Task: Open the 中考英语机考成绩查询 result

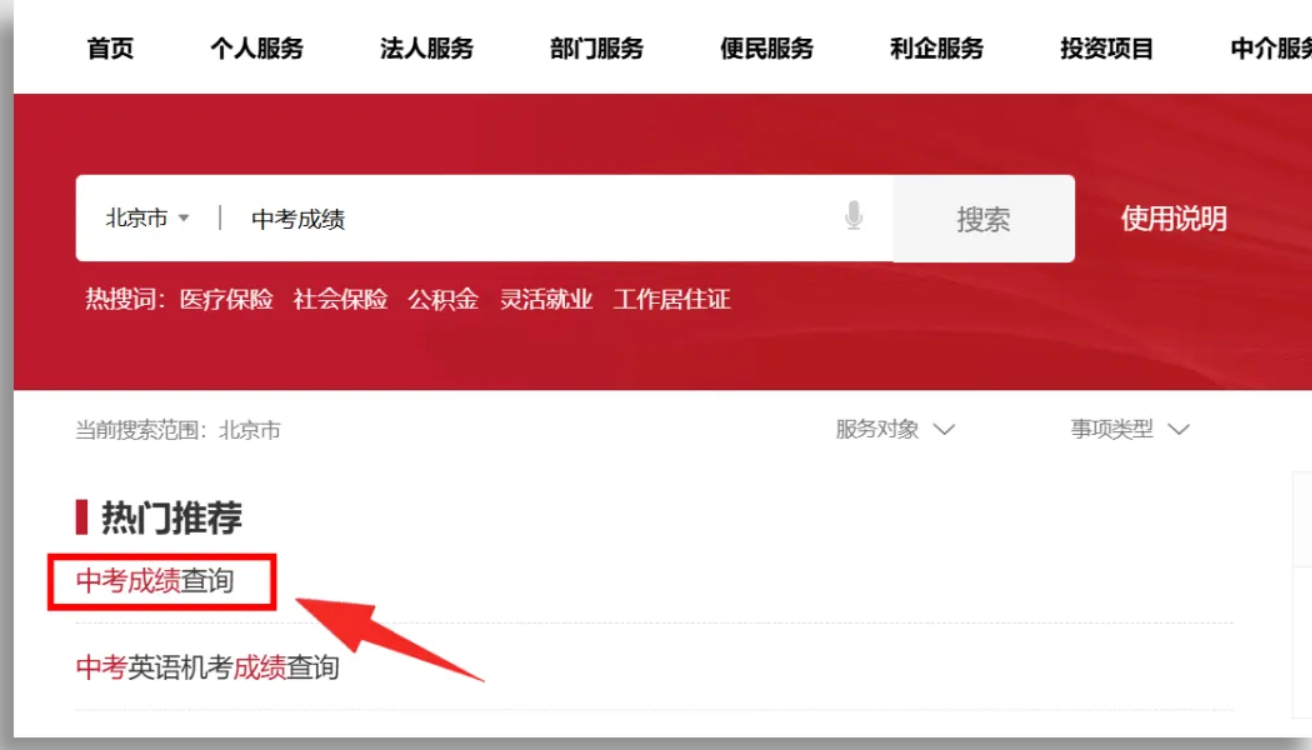Action: [x=207, y=667]
